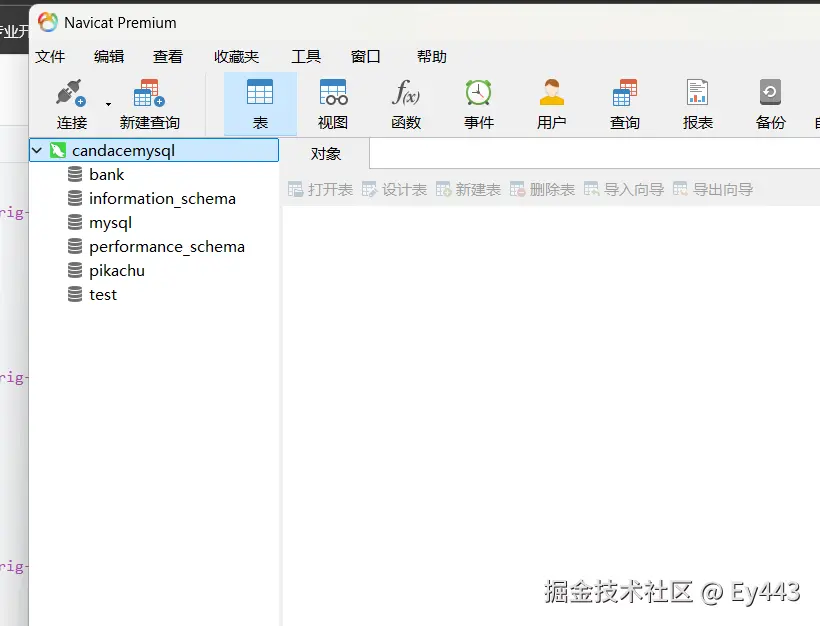Click the Open Table (打开表) button
Screen dimensions: 820x626
(320, 189)
